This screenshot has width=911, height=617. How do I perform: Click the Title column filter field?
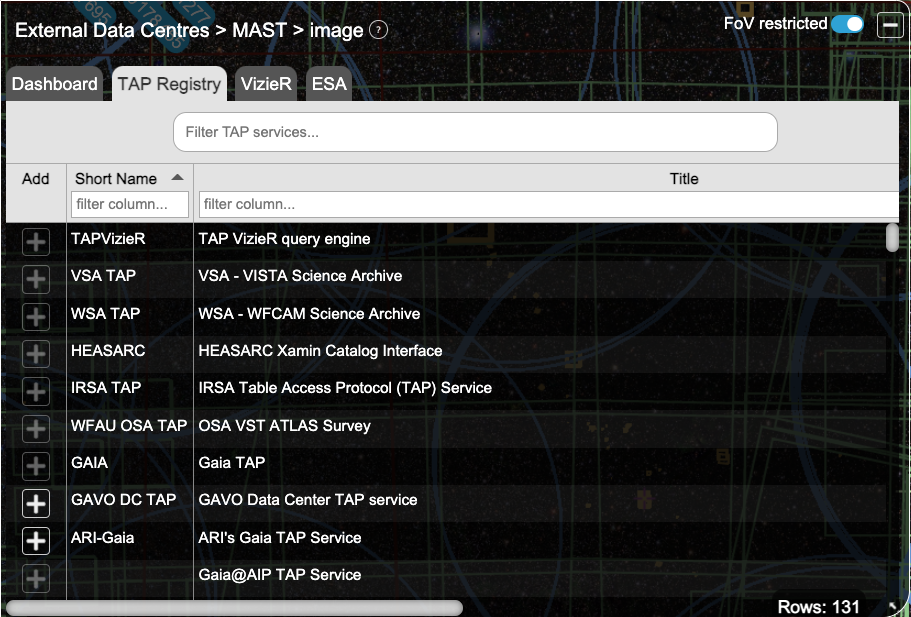548,205
